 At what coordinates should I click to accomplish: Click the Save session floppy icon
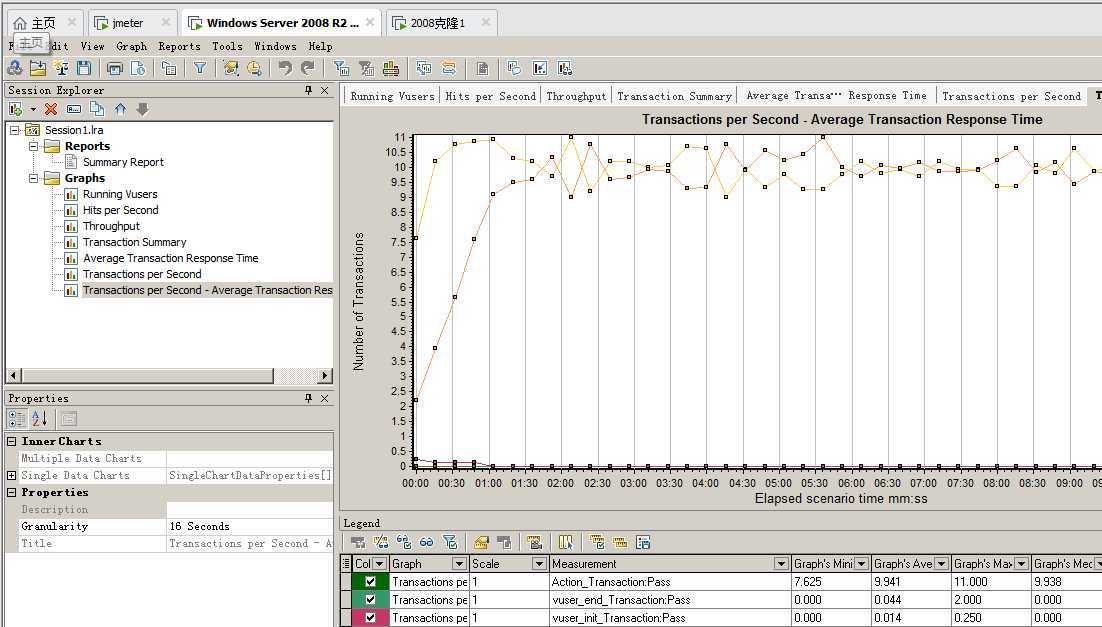pos(84,68)
